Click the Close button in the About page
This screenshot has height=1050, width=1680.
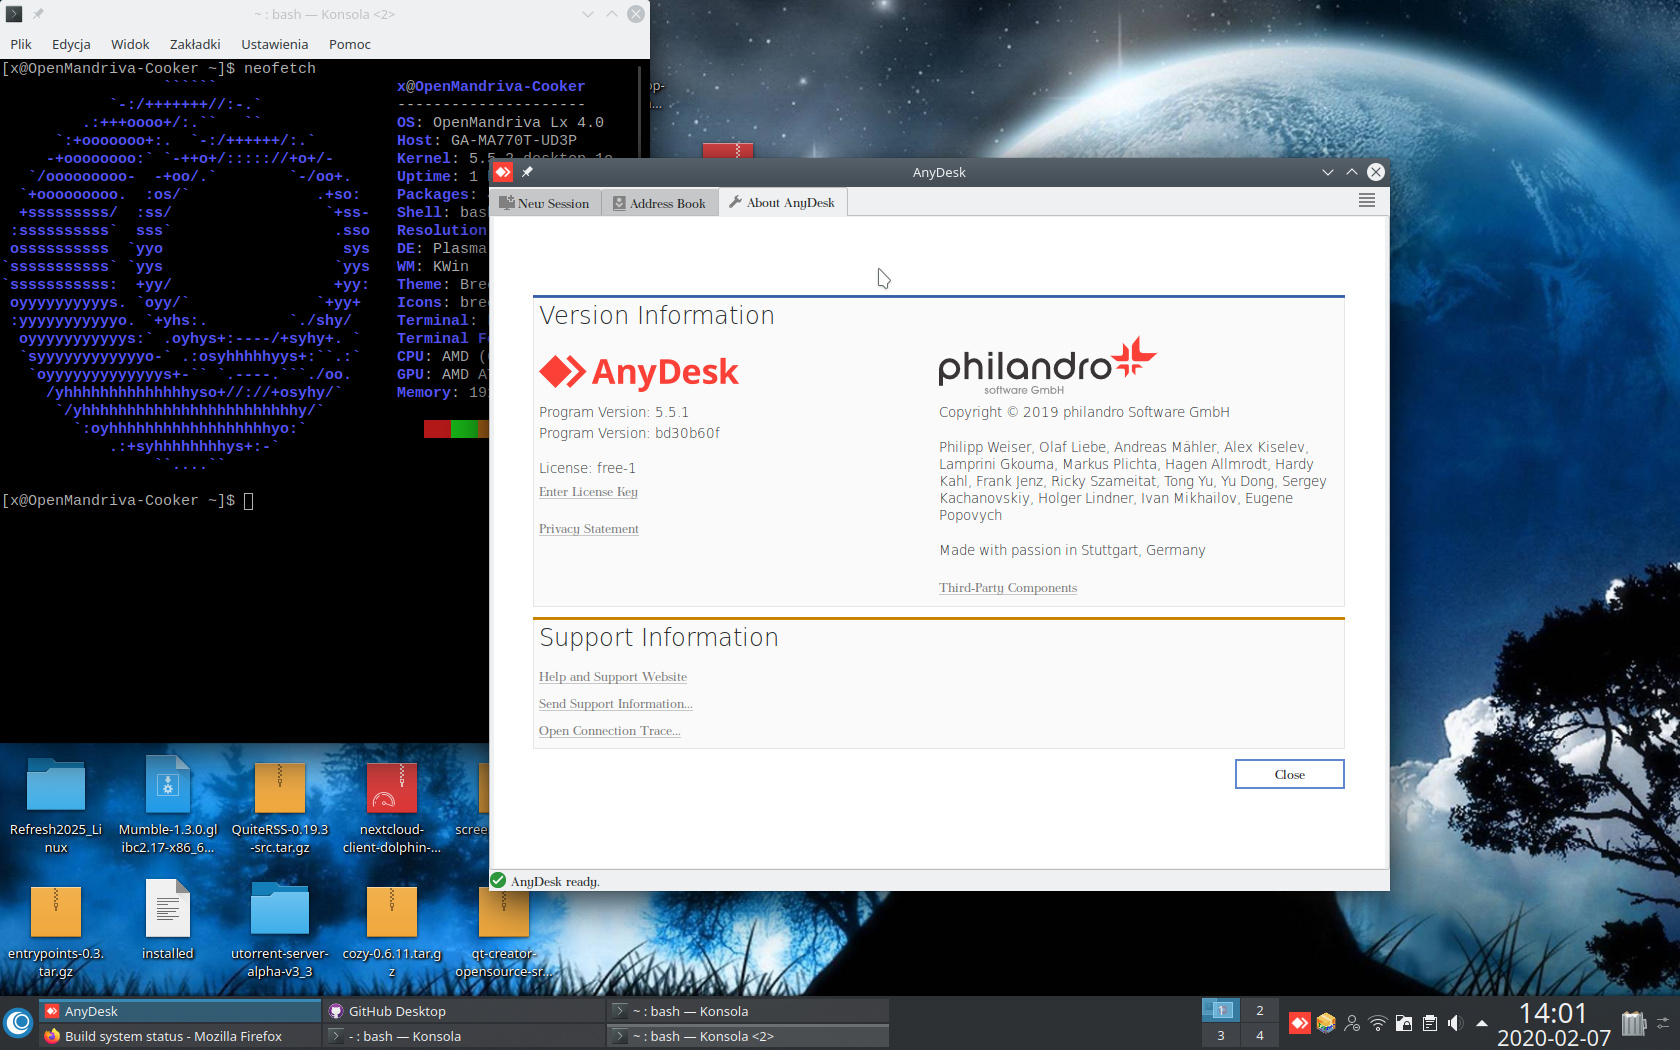pos(1289,774)
